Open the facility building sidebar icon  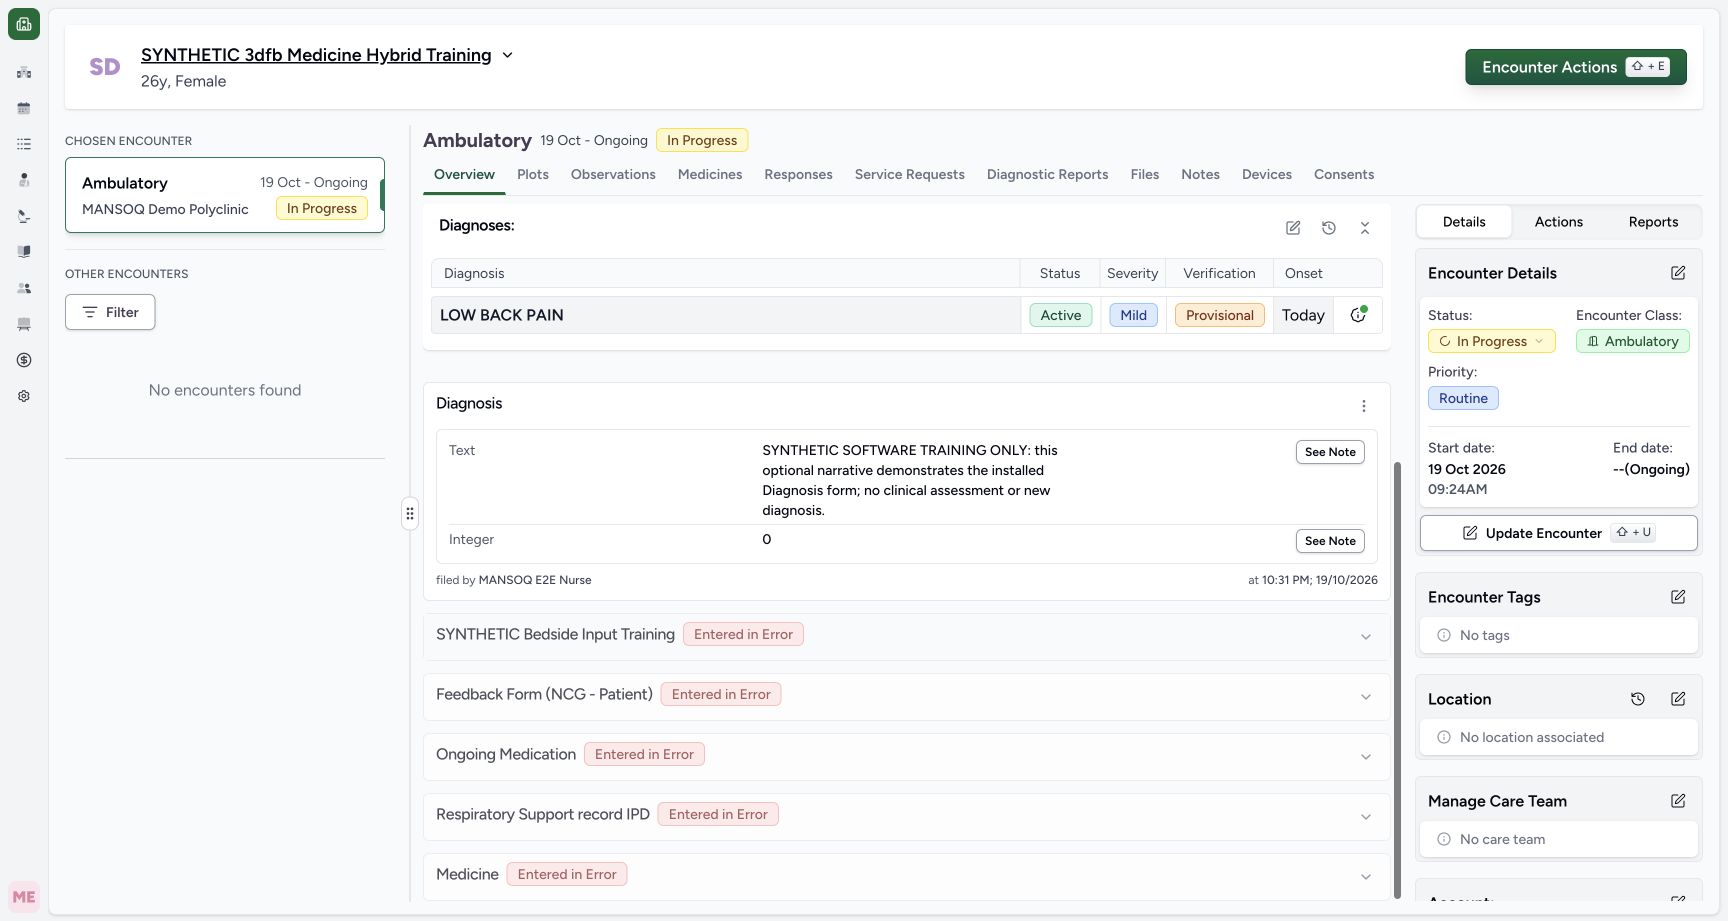pos(24,72)
